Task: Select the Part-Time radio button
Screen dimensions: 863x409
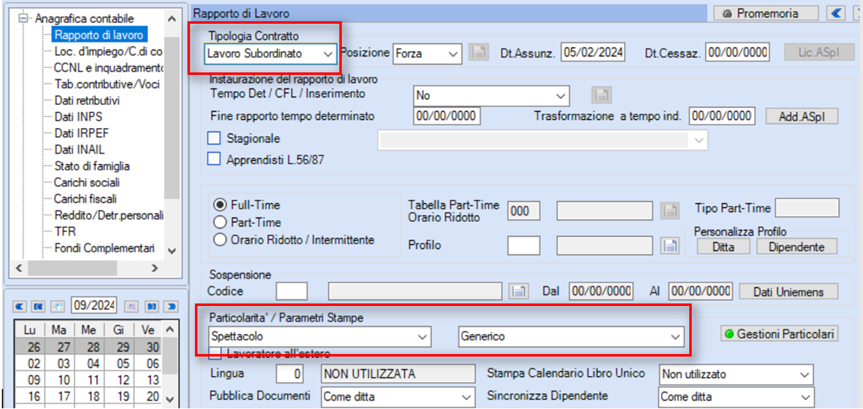Action: pos(220,222)
